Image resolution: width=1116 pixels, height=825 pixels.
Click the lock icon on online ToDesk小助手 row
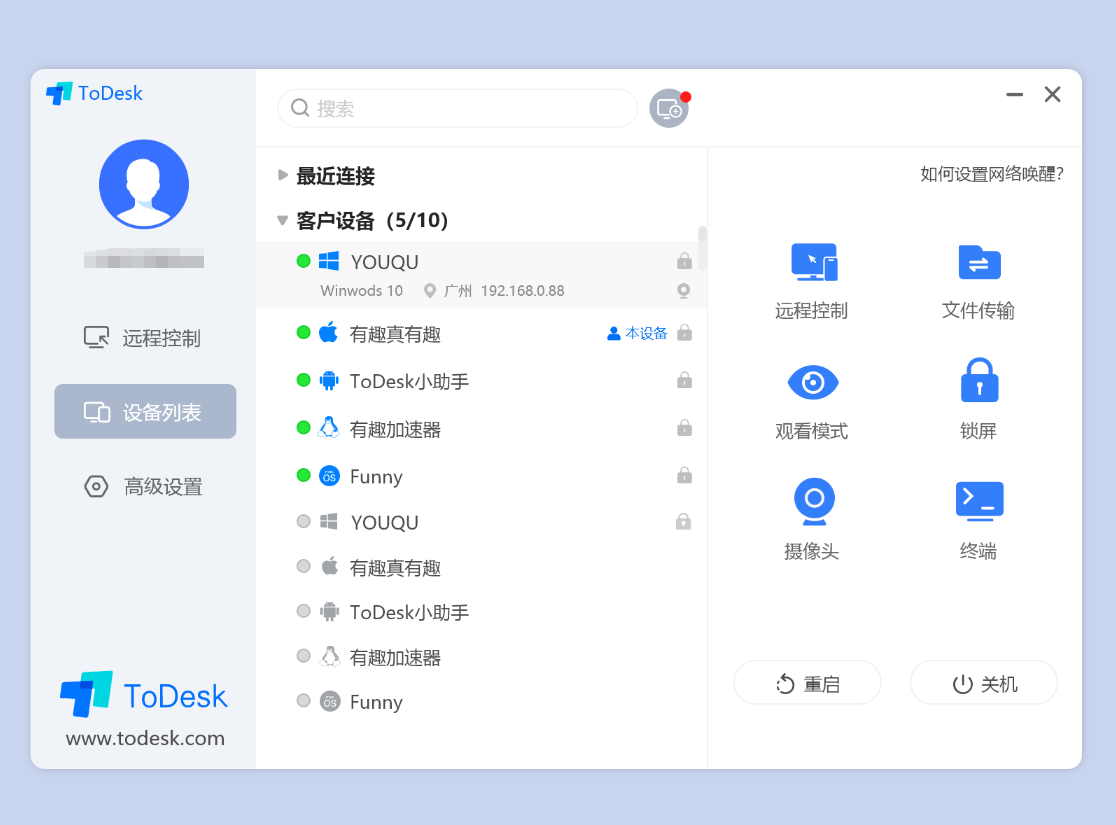pos(684,380)
